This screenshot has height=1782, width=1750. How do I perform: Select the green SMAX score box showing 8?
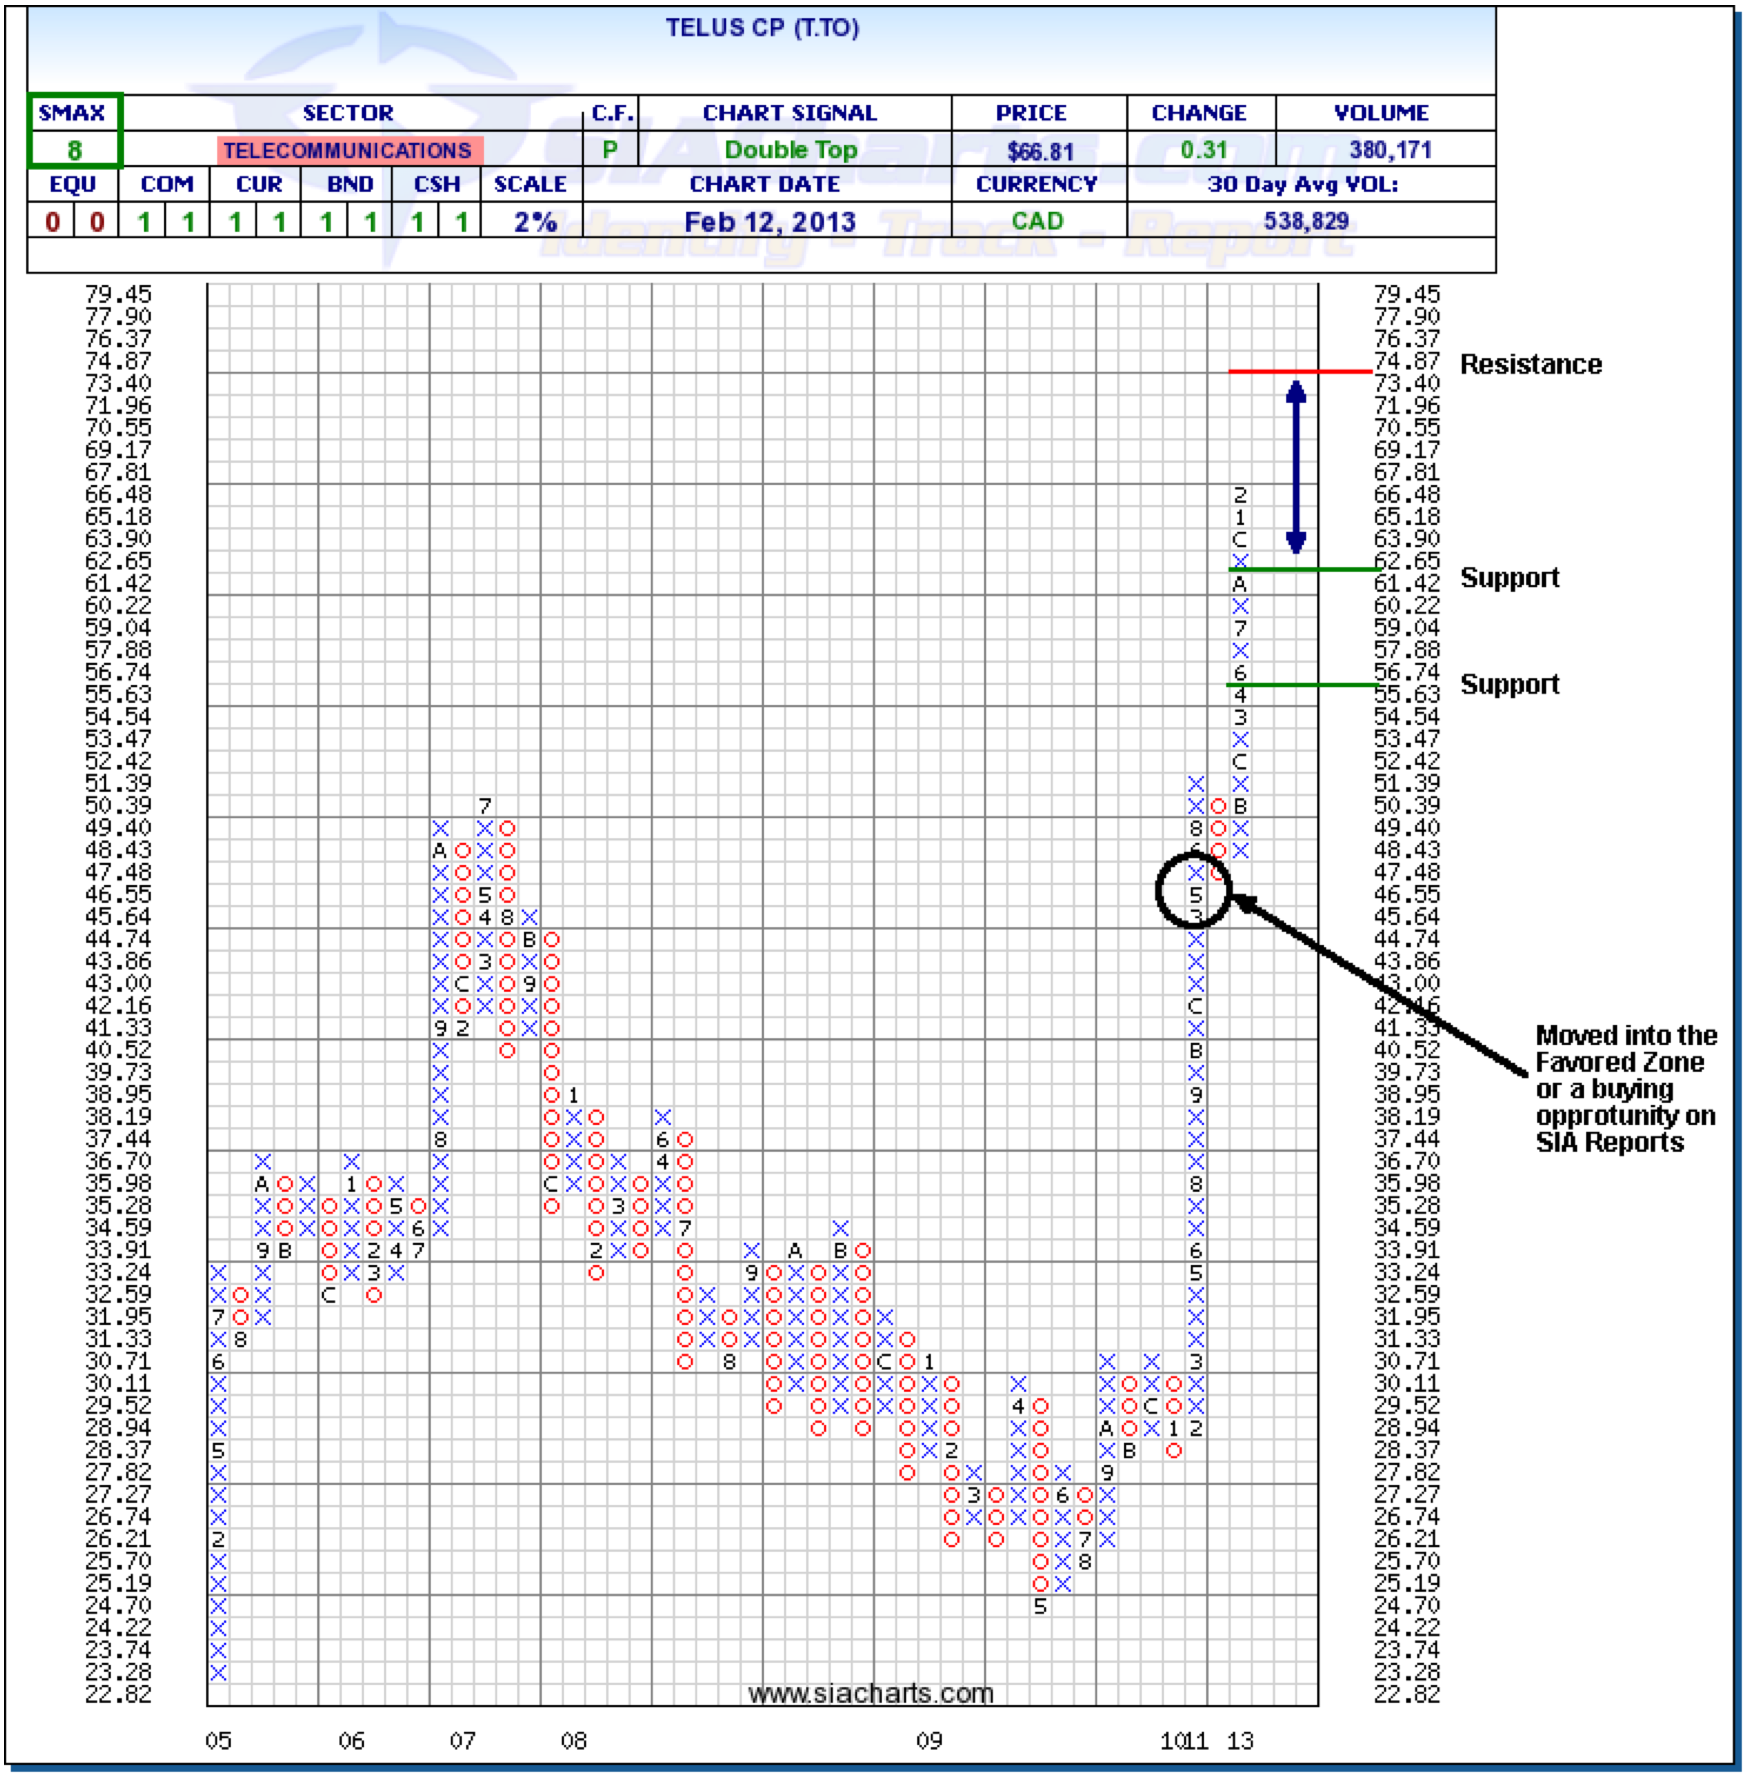pyautogui.click(x=75, y=149)
